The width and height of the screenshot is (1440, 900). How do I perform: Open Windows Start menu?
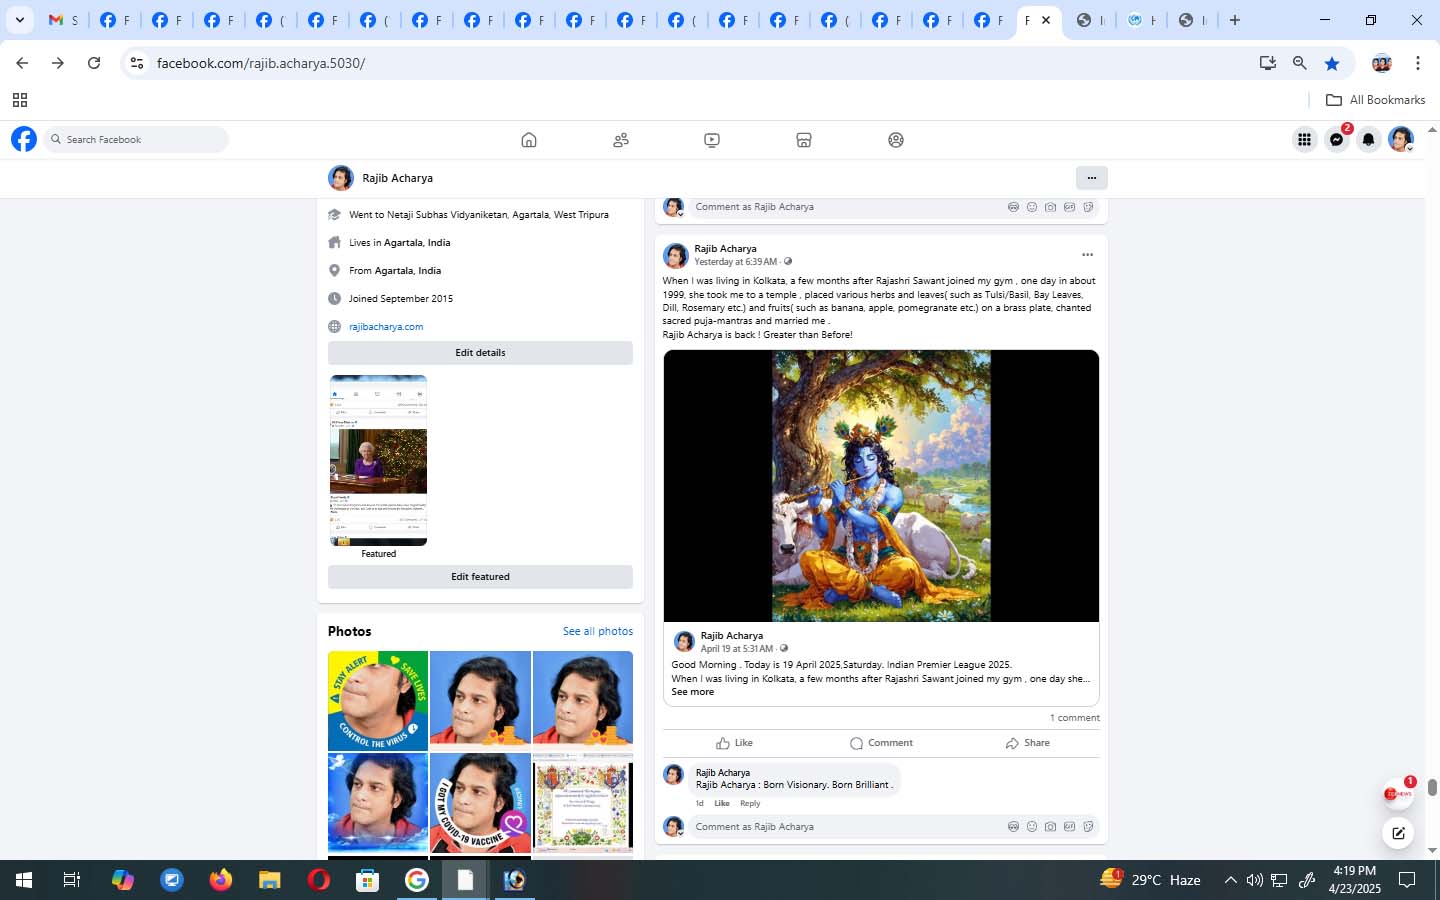(24, 880)
